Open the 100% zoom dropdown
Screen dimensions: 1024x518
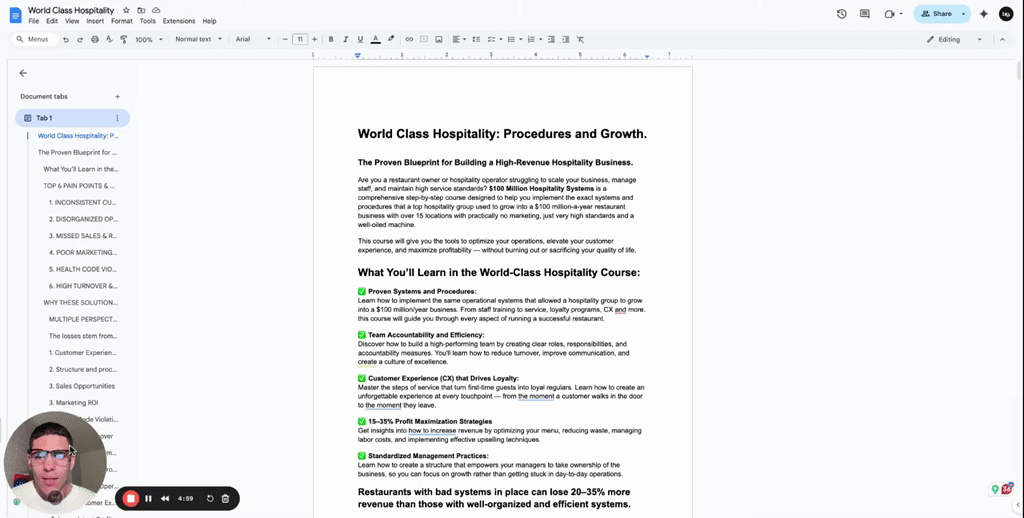[x=148, y=39]
